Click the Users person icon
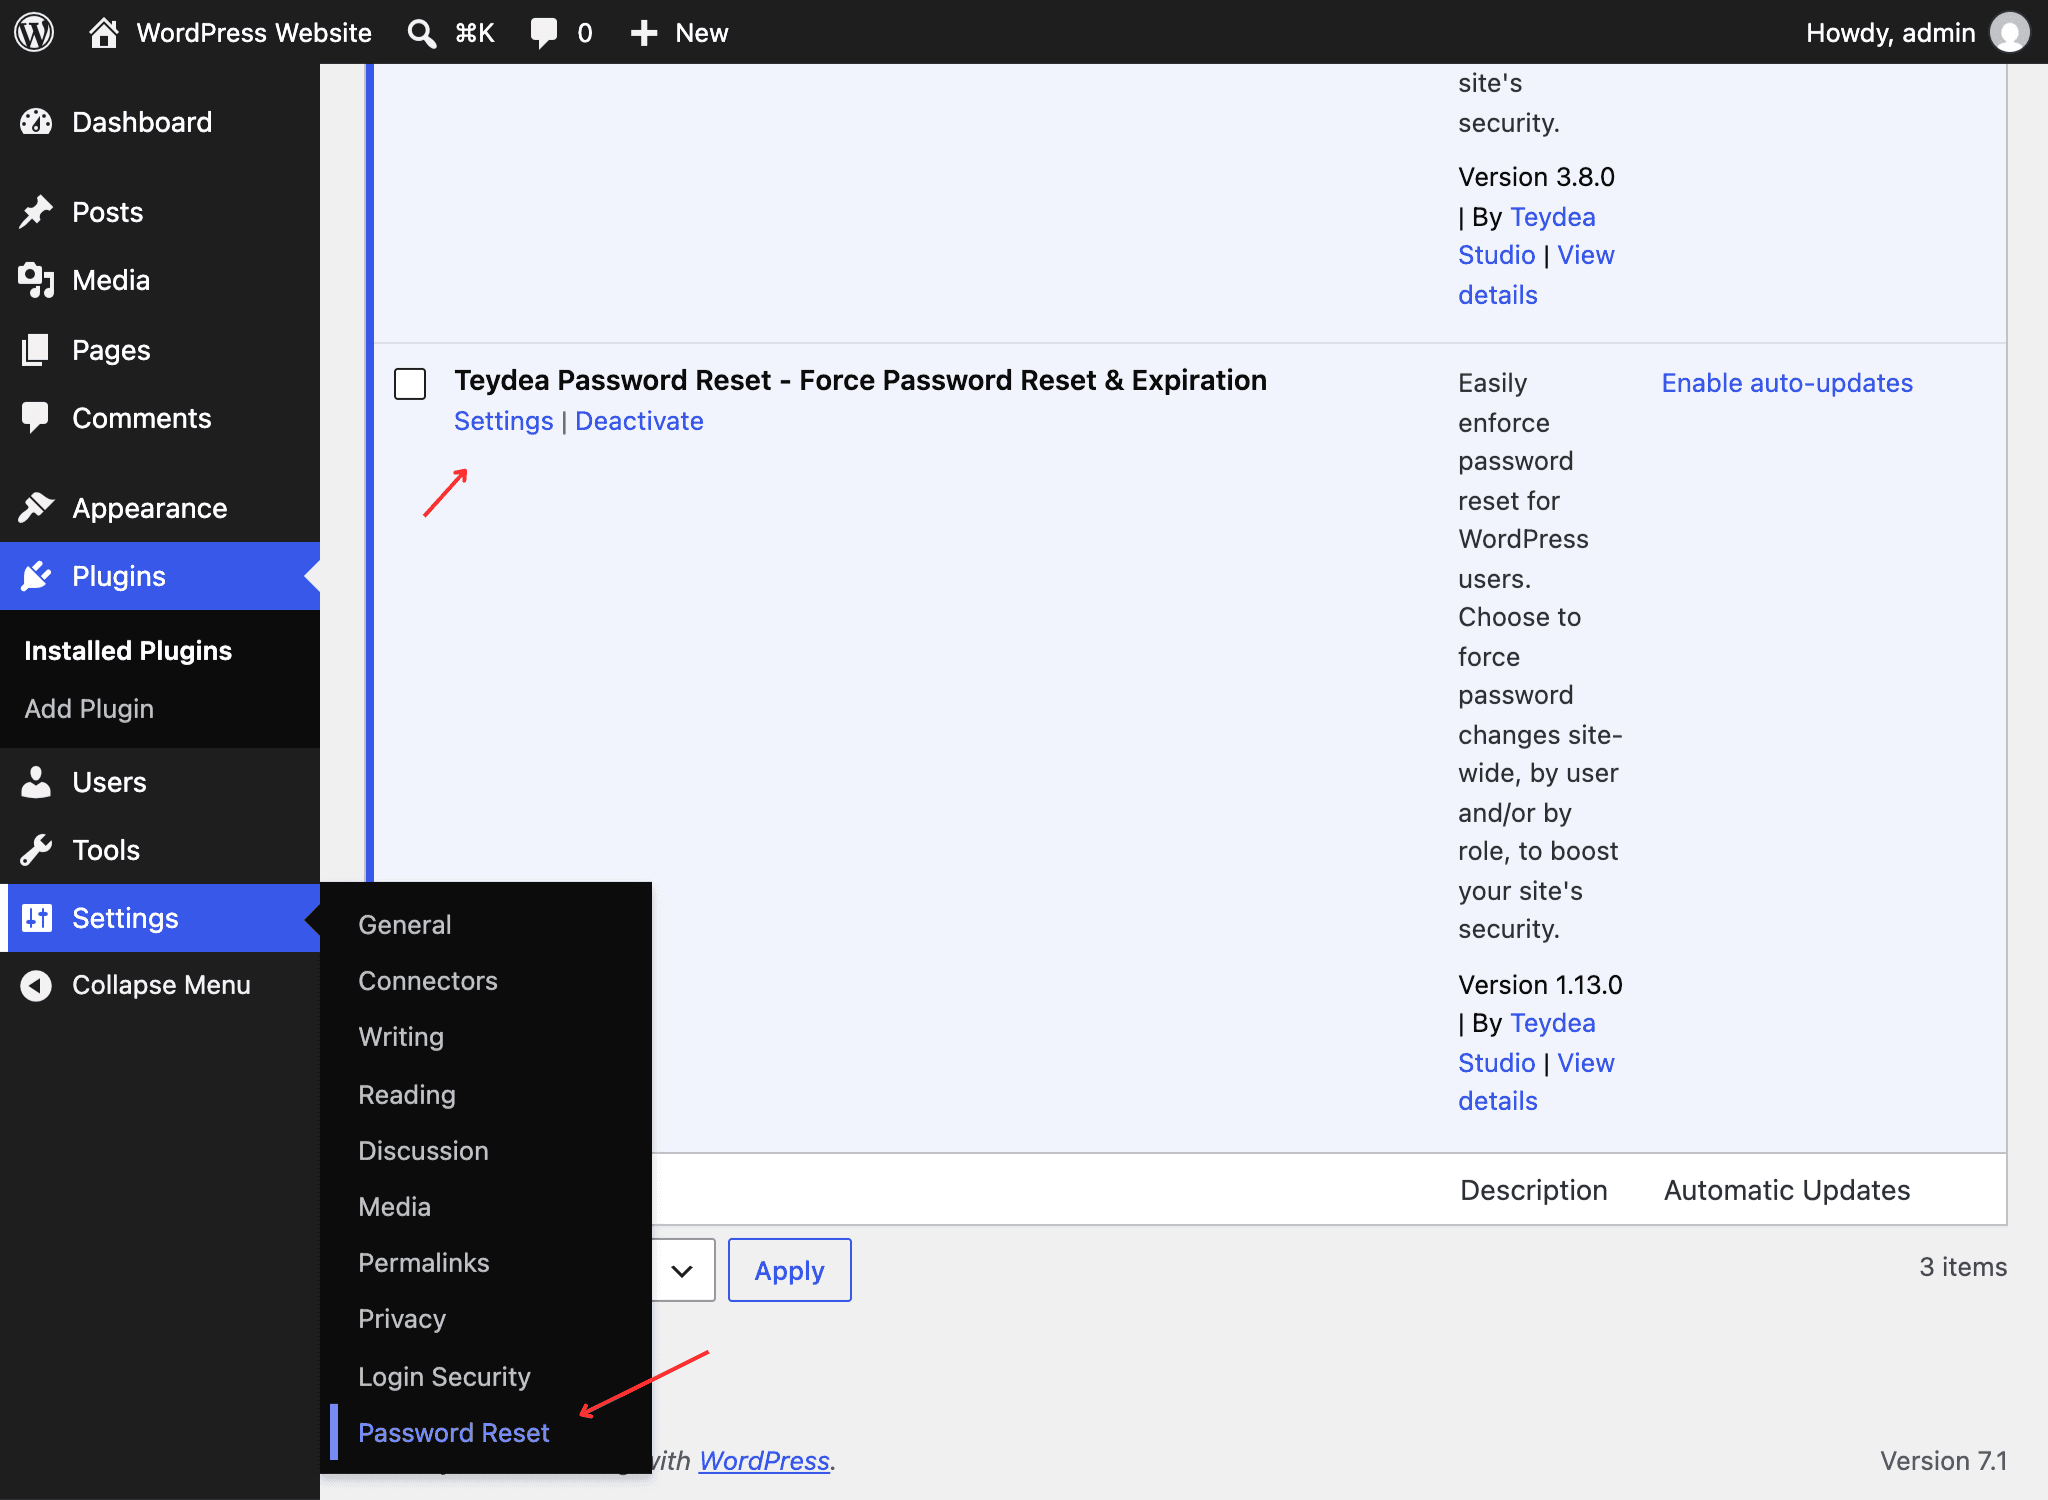The image size is (2048, 1500). (36, 782)
